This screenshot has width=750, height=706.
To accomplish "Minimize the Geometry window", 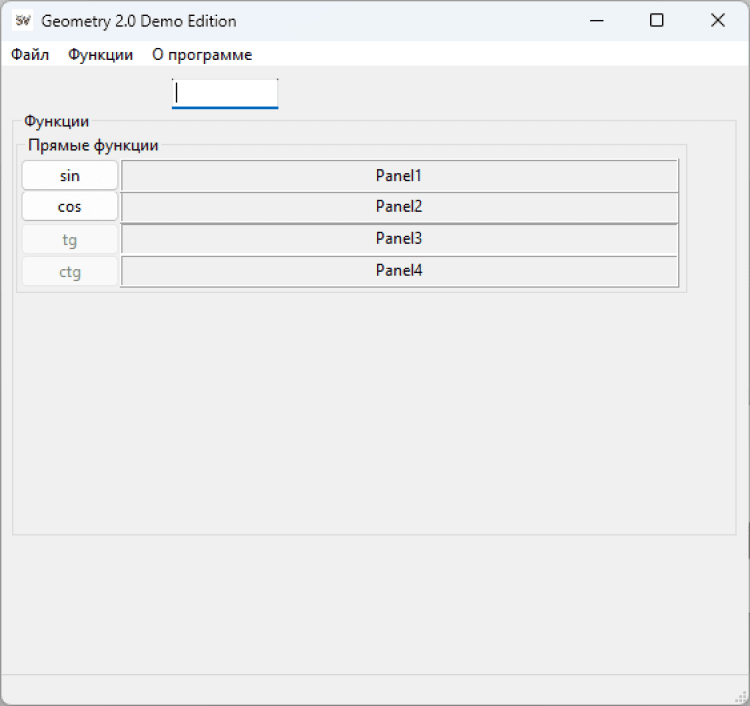I will (596, 21).
